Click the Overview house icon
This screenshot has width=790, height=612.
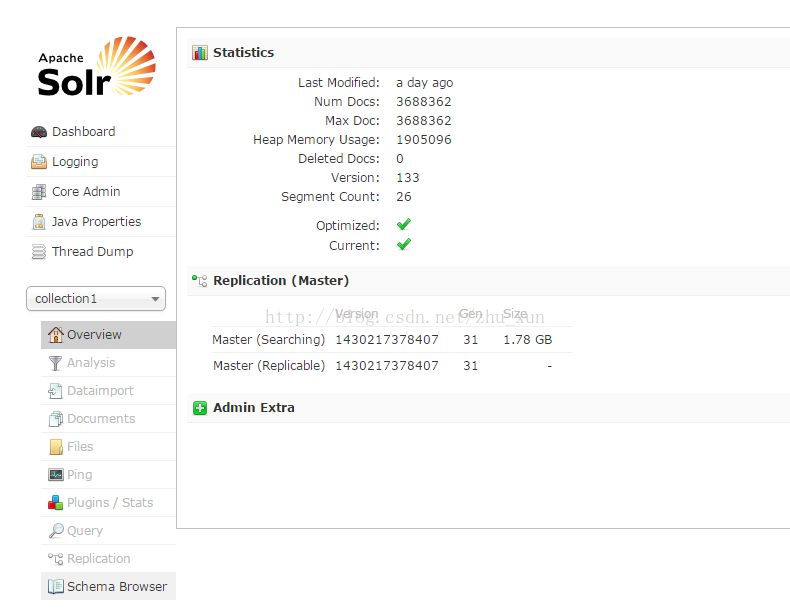pyautogui.click(x=55, y=334)
